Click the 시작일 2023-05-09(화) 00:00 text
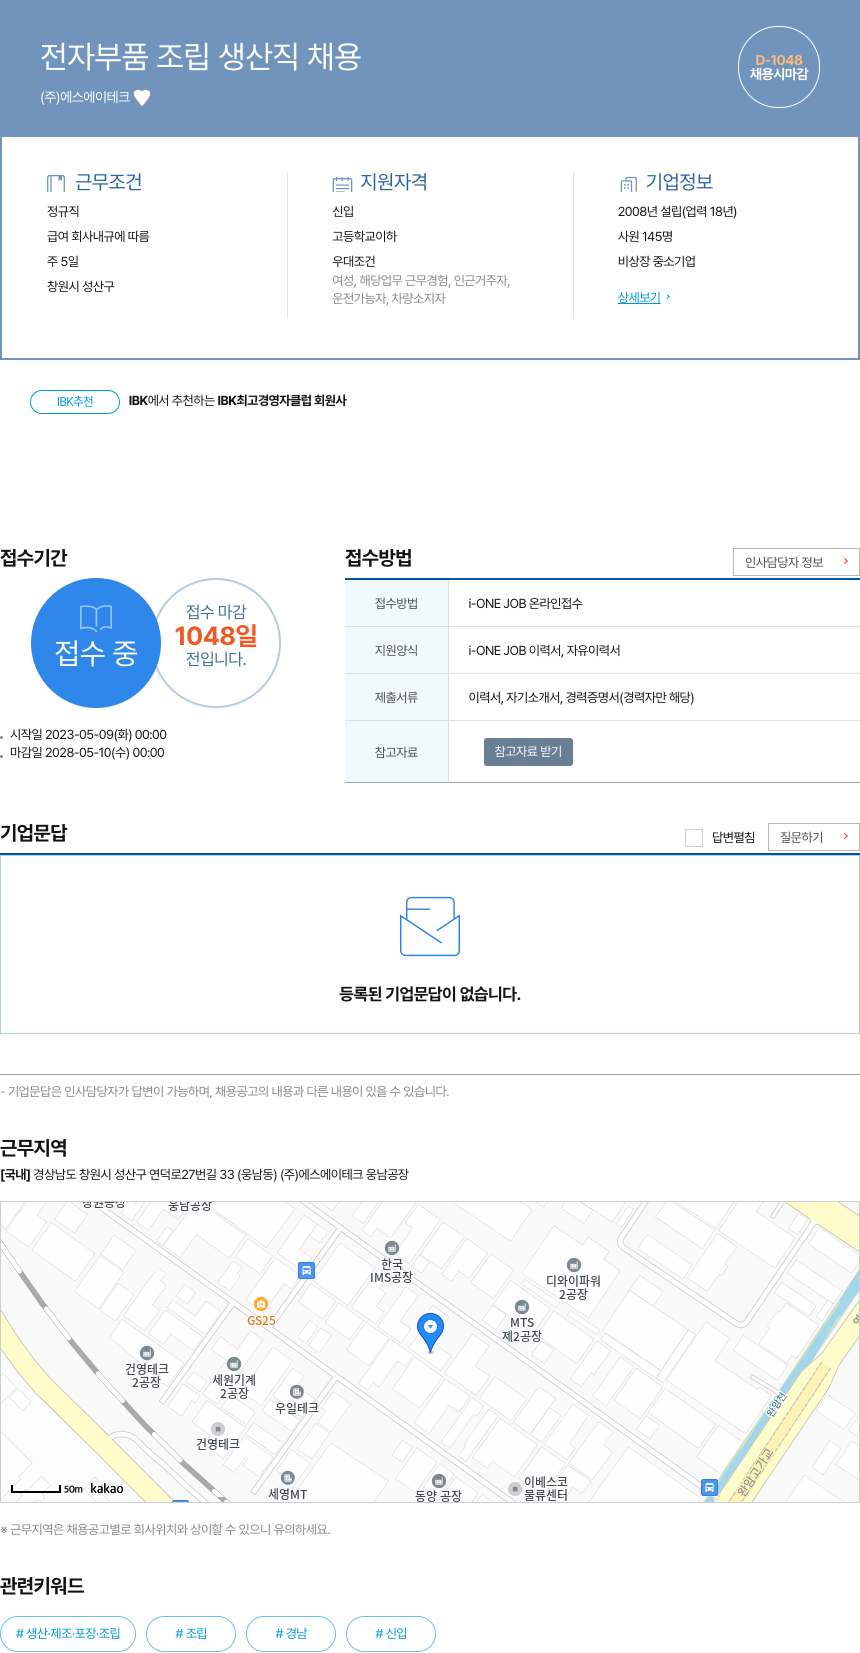This screenshot has height=1653, width=860. click(x=88, y=734)
